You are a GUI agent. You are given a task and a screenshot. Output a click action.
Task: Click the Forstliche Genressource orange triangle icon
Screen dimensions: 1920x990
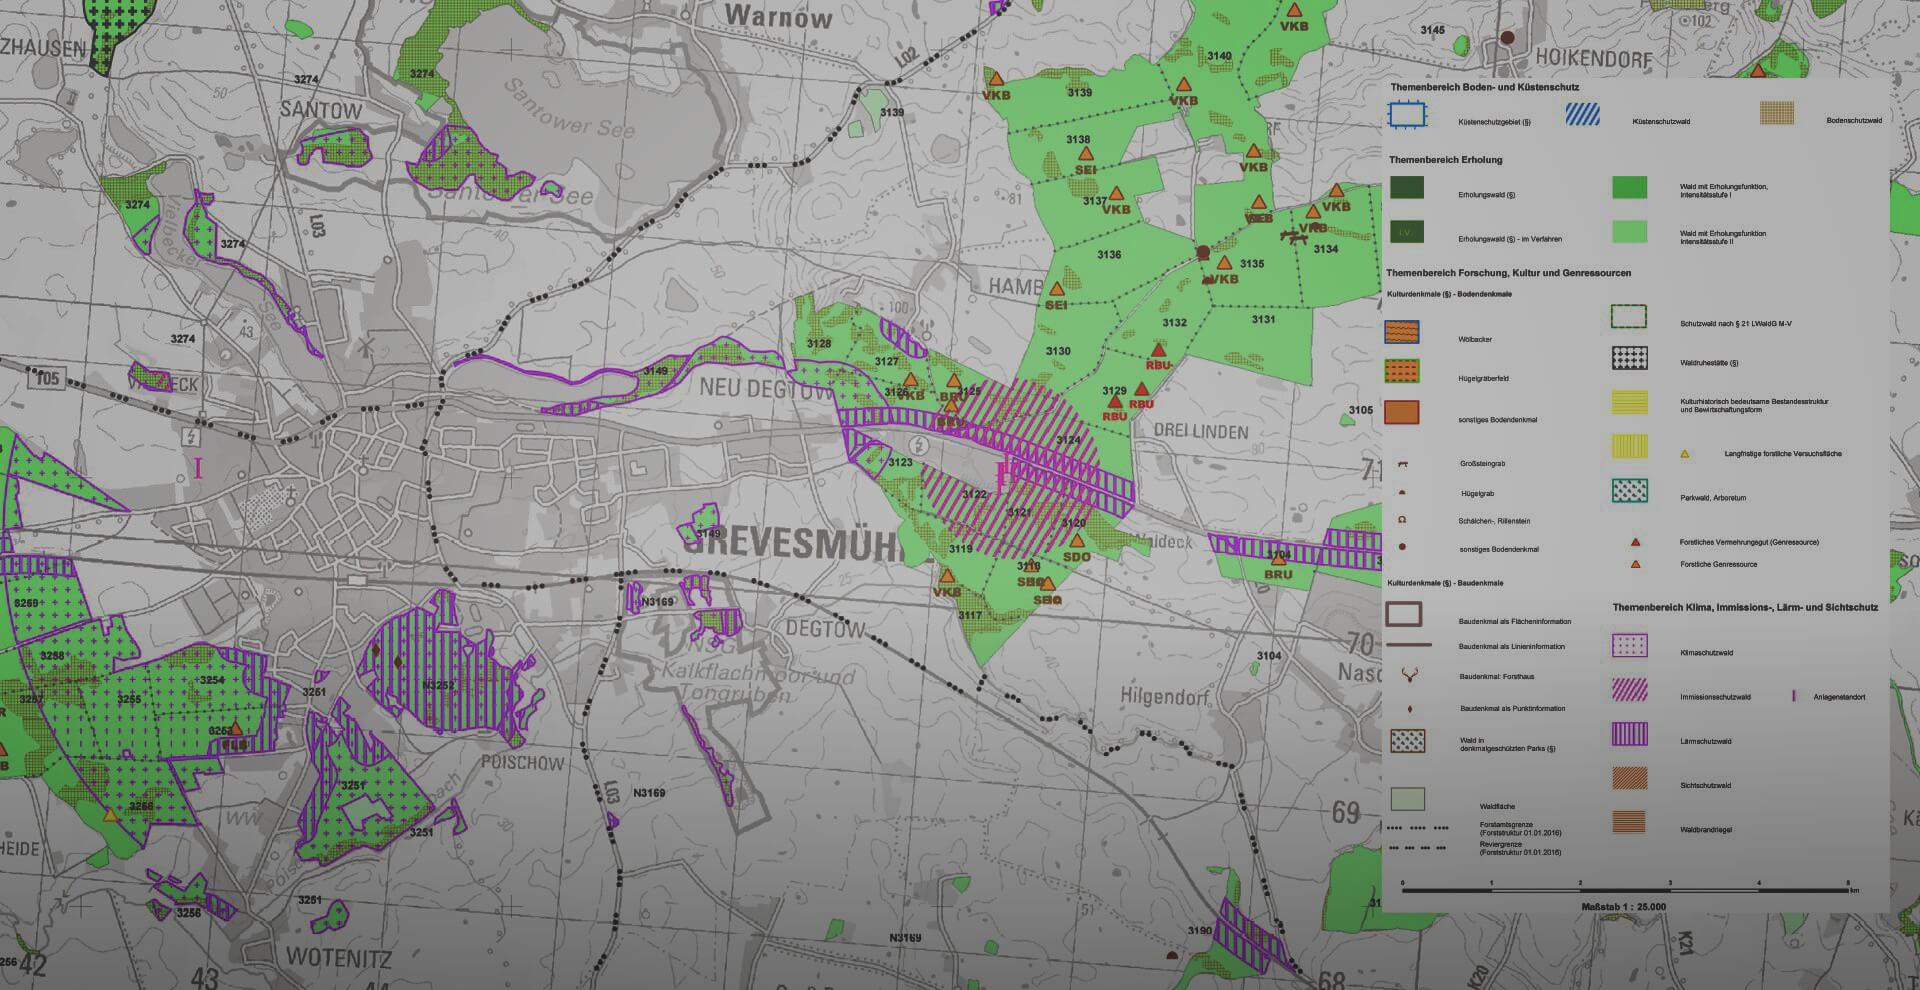pyautogui.click(x=1636, y=564)
